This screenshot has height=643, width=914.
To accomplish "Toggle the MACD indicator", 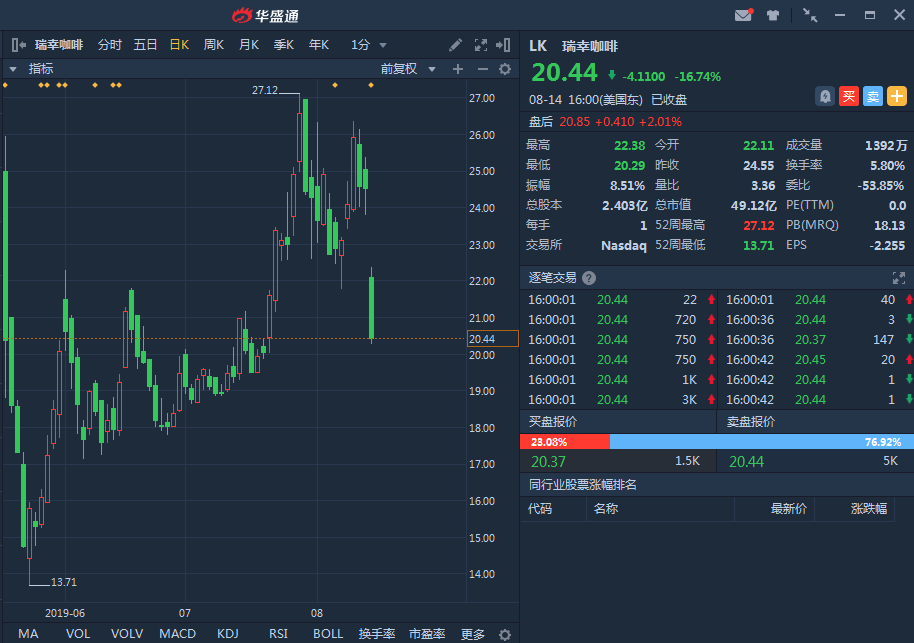I will 177,634.
